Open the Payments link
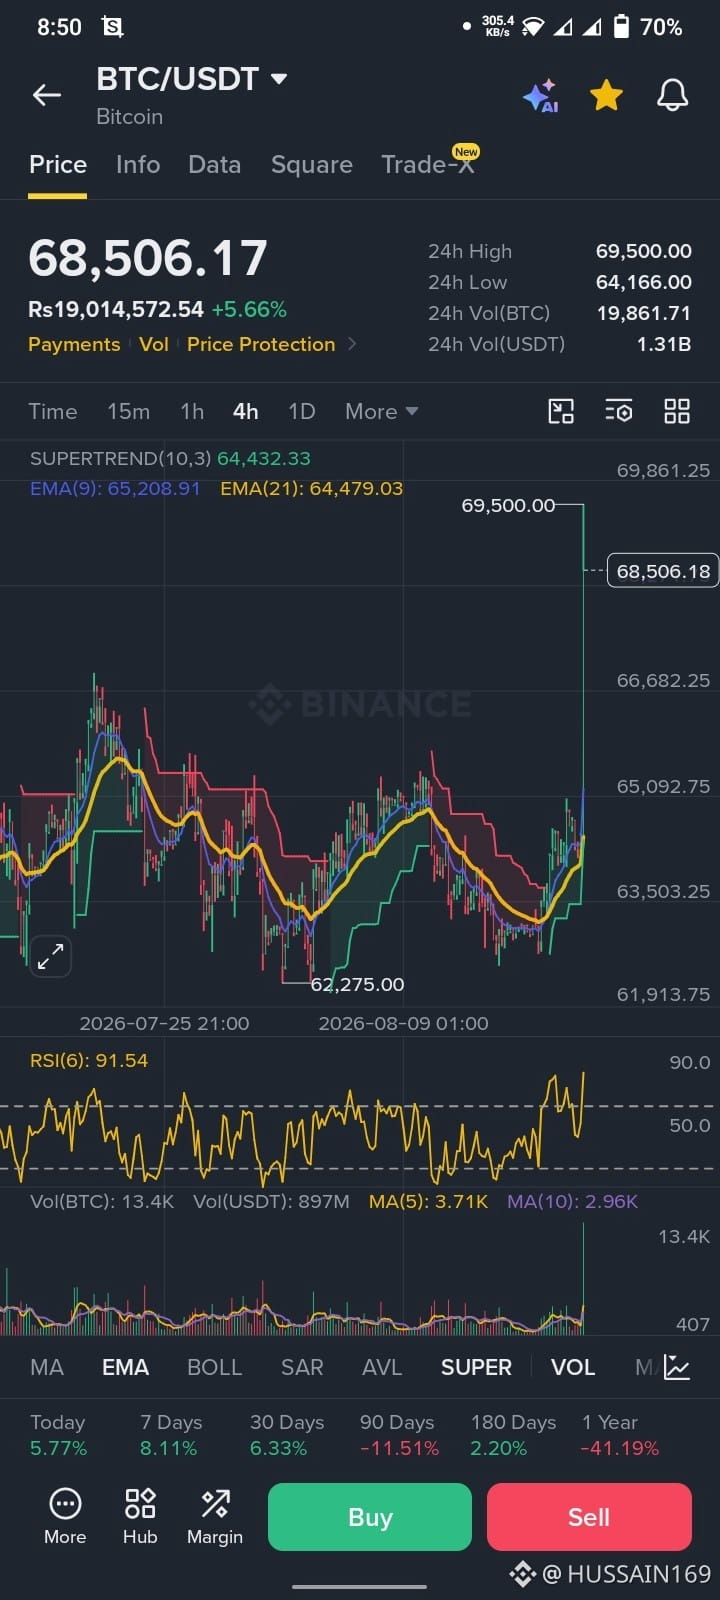The image size is (720, 1600). click(74, 344)
